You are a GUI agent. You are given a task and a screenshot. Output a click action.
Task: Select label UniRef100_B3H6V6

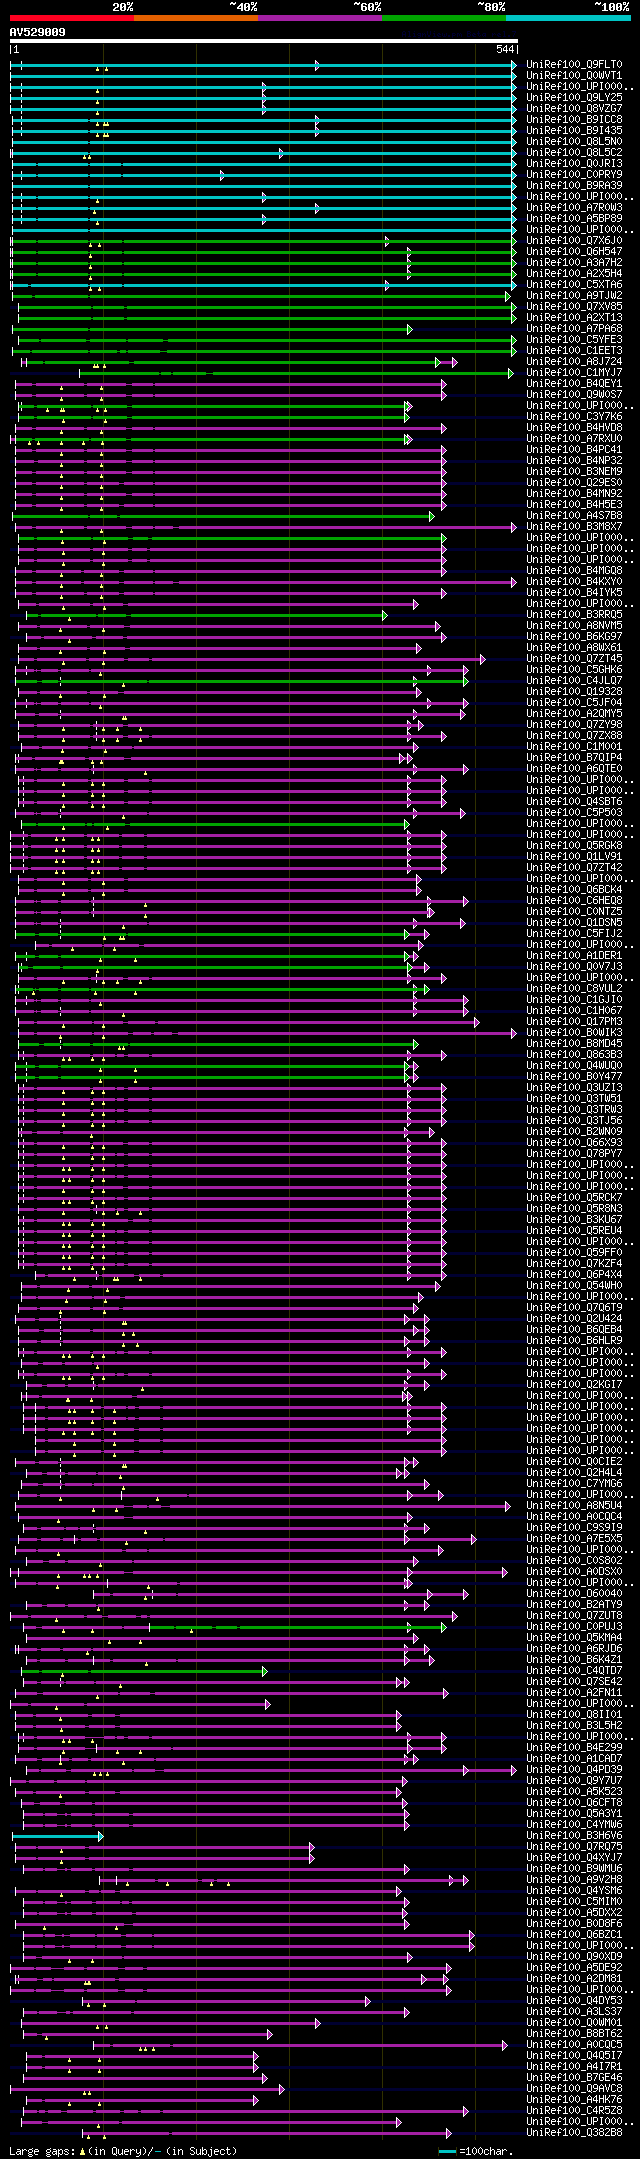coord(574,1836)
